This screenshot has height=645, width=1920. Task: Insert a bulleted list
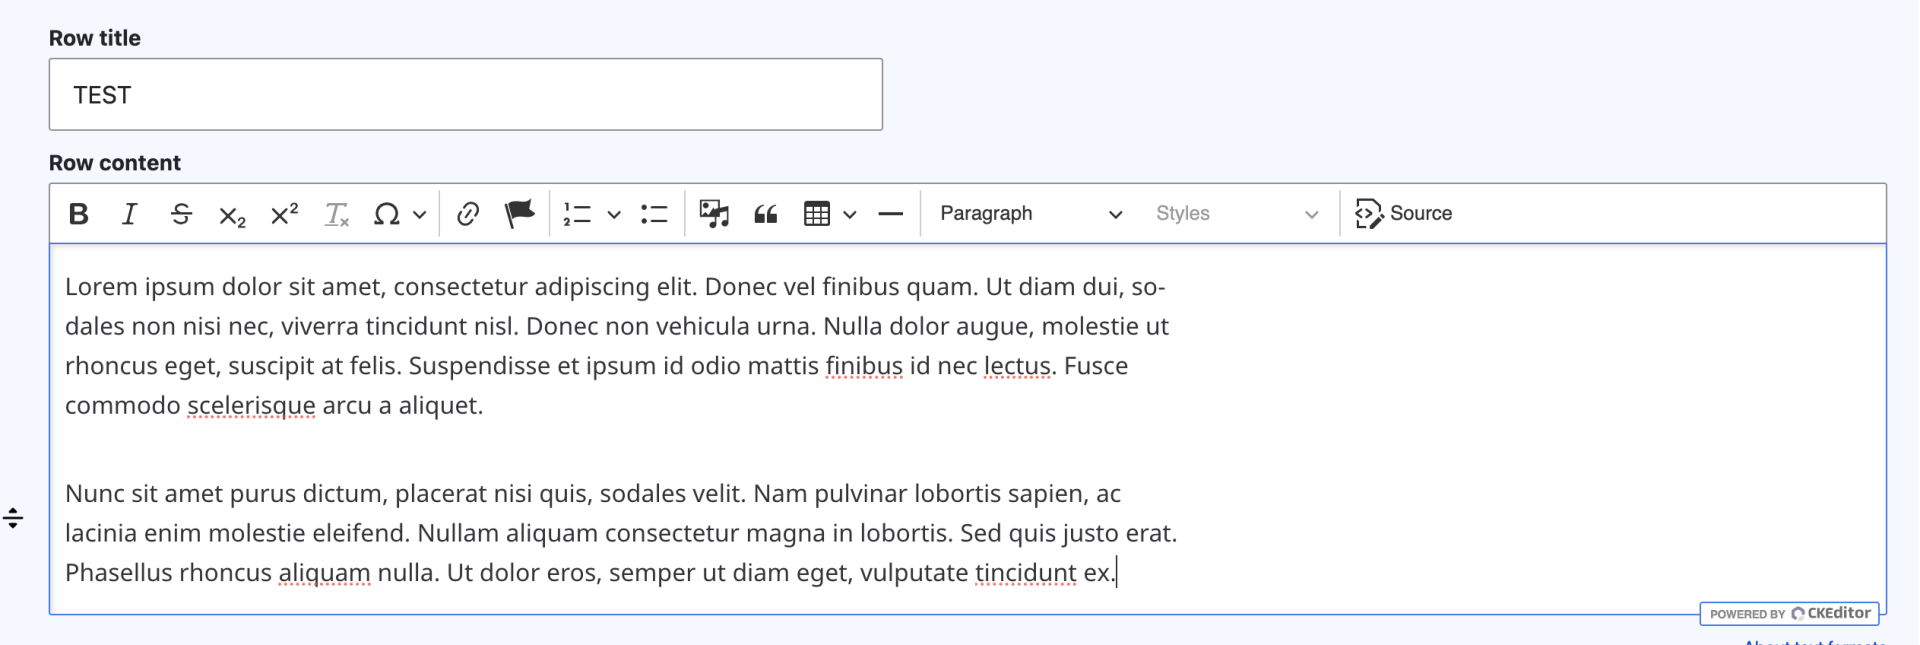tap(654, 214)
